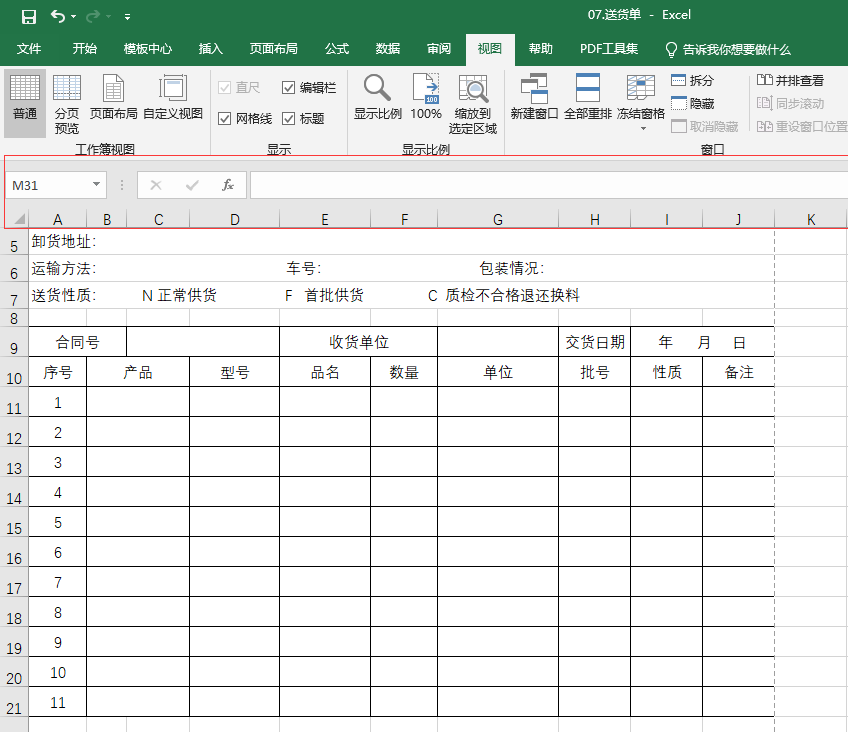
Task: Select 页面布局 view mode
Action: point(113,98)
